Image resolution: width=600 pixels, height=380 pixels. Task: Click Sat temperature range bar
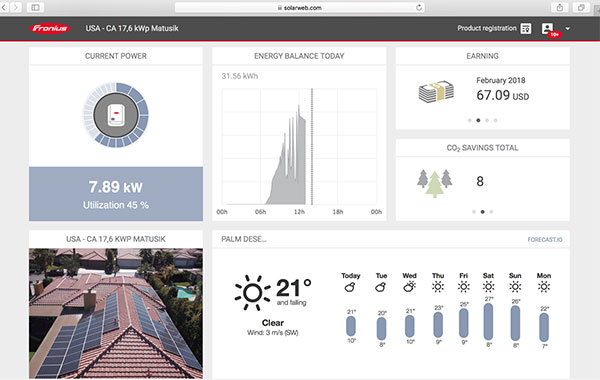pos(488,321)
